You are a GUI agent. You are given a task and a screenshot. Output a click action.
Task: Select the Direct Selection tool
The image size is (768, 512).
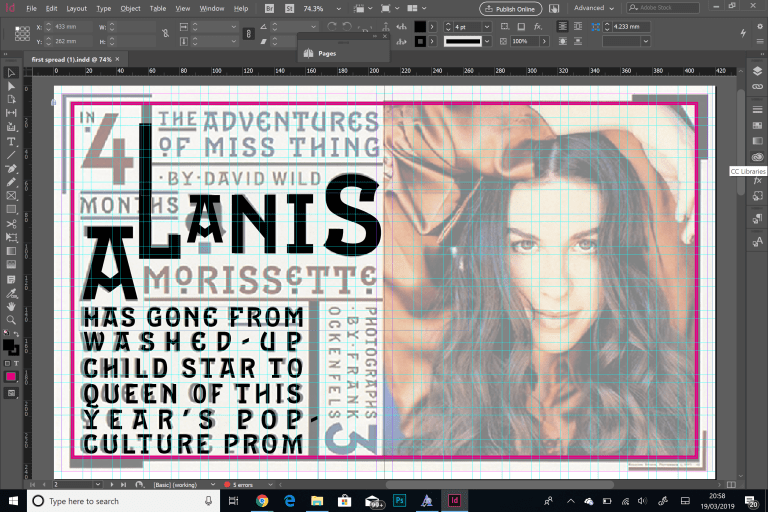[x=11, y=87]
